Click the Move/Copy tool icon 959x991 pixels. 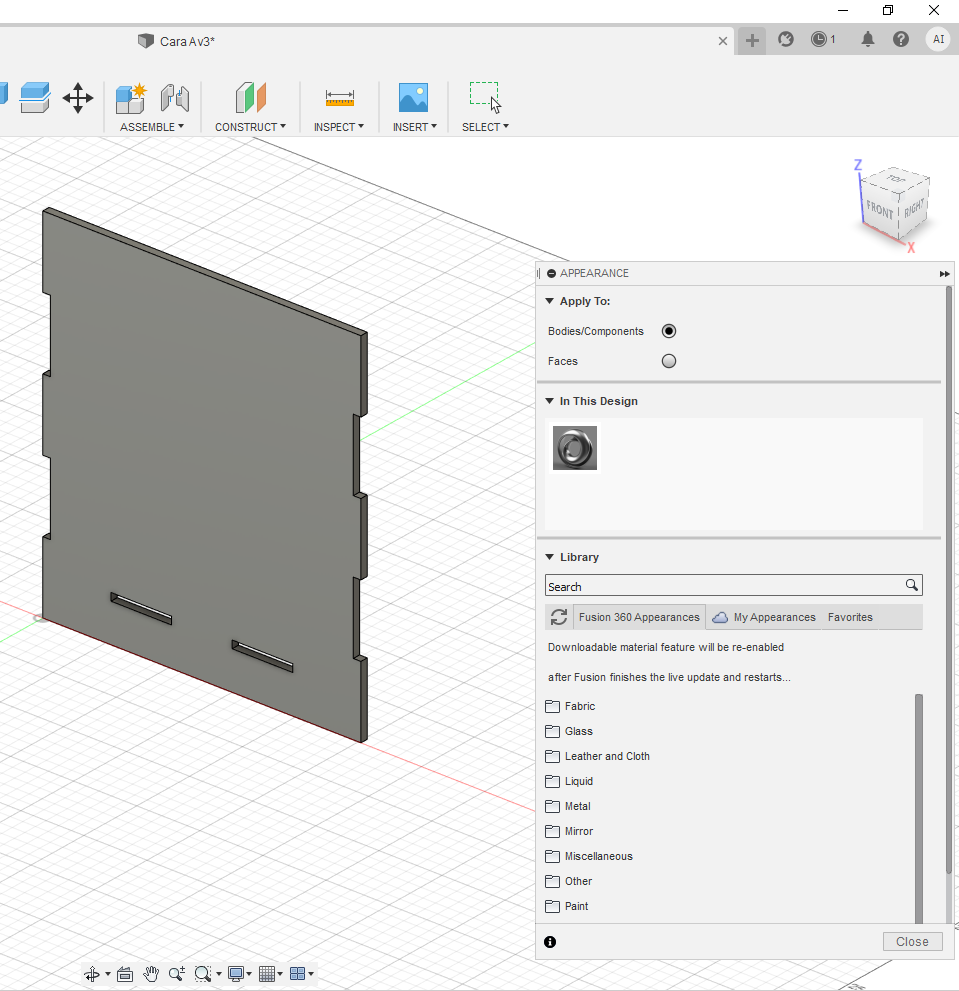tap(78, 98)
